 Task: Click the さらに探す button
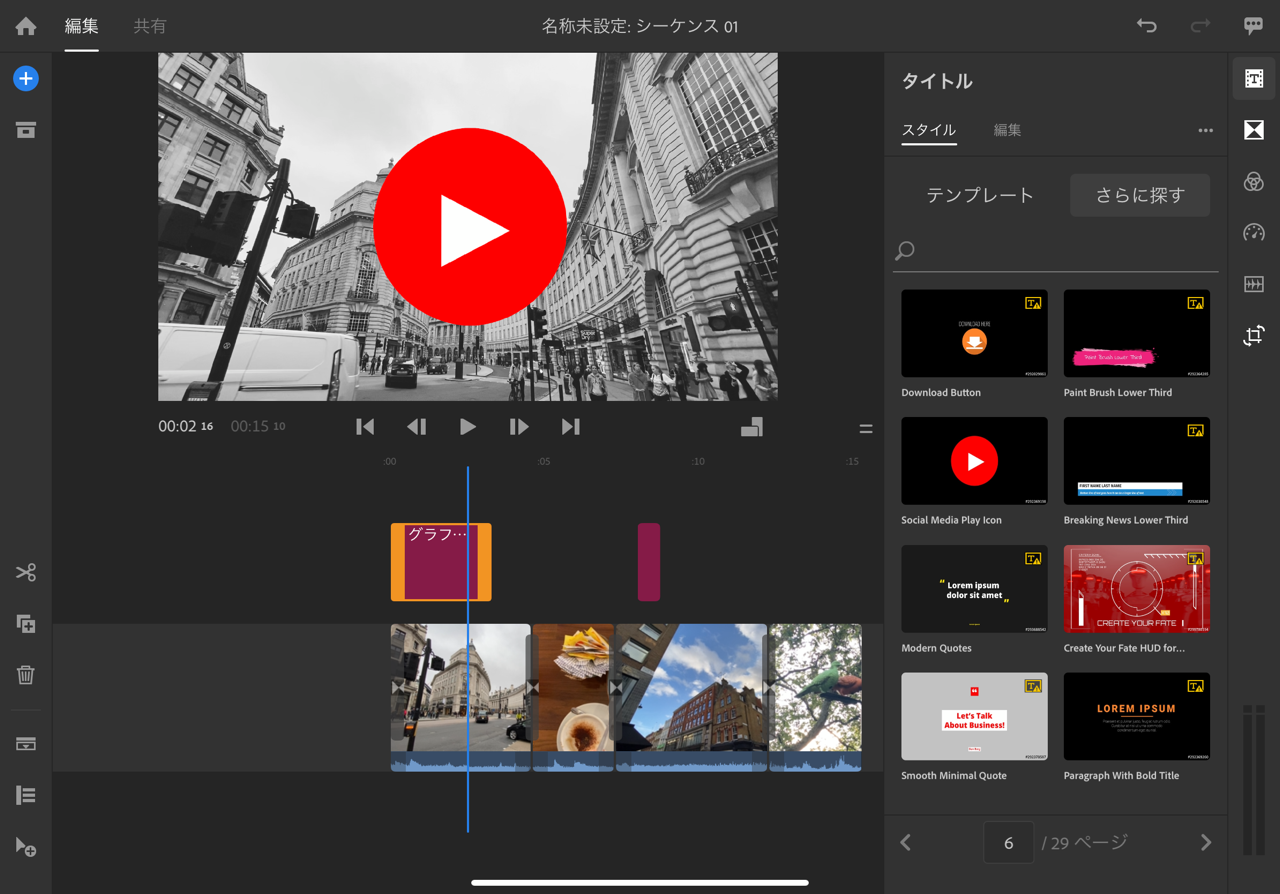(x=1139, y=195)
